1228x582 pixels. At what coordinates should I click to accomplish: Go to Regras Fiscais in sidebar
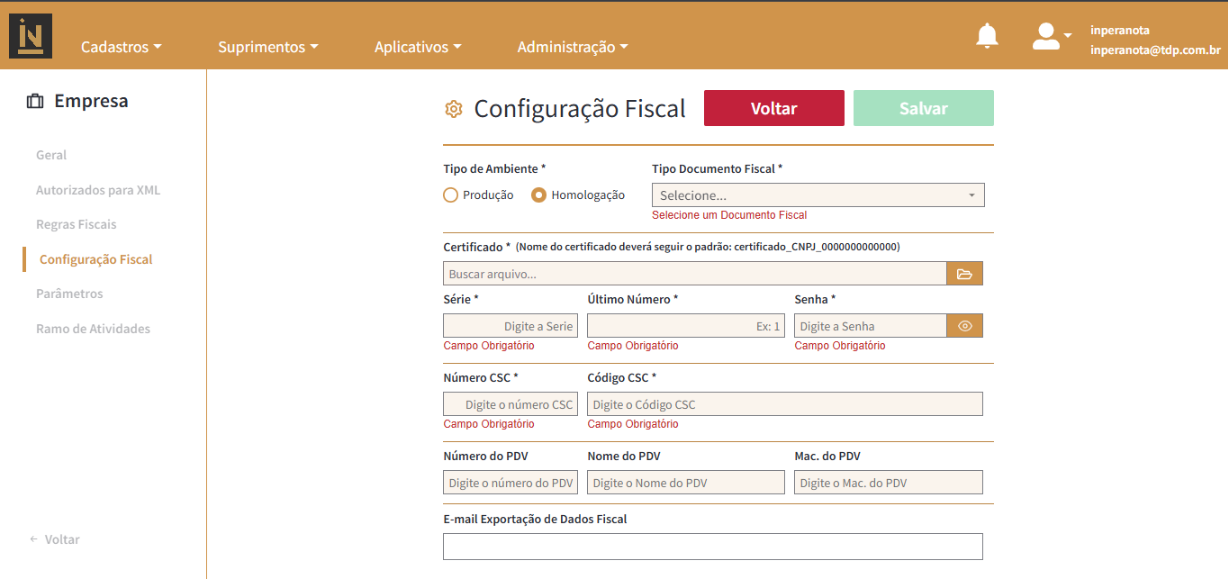tap(76, 224)
